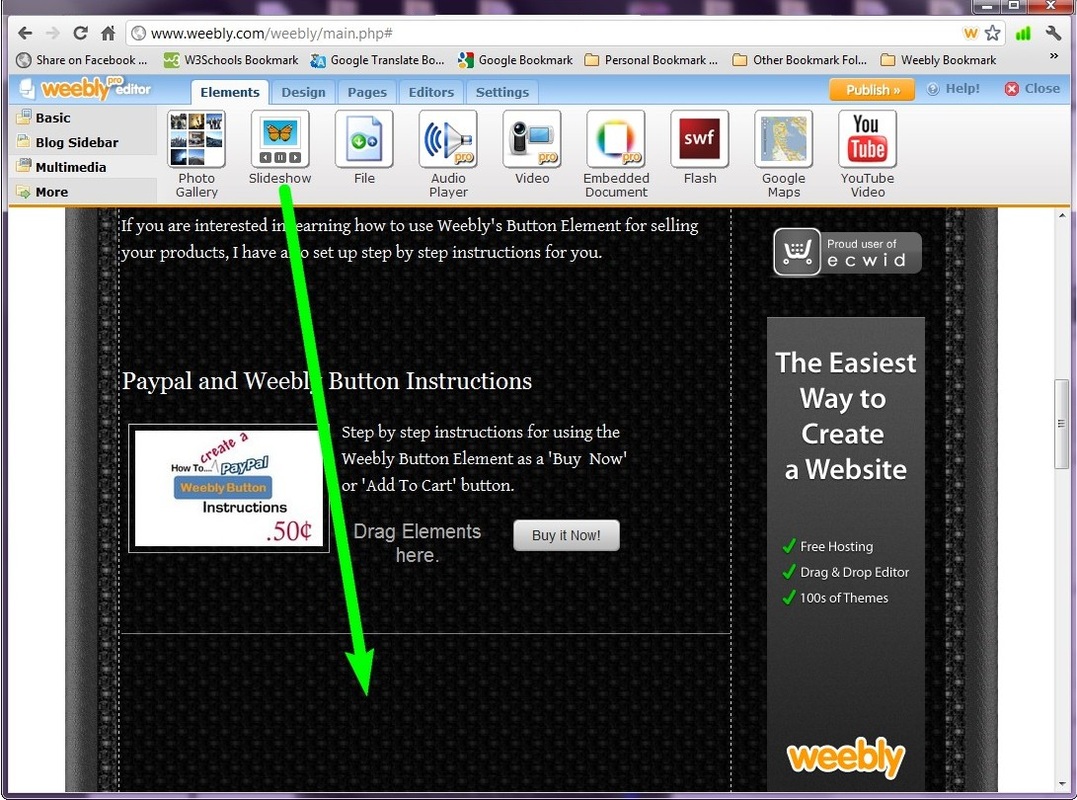
Task: Open Google Translate bookmark
Action: pos(377,60)
